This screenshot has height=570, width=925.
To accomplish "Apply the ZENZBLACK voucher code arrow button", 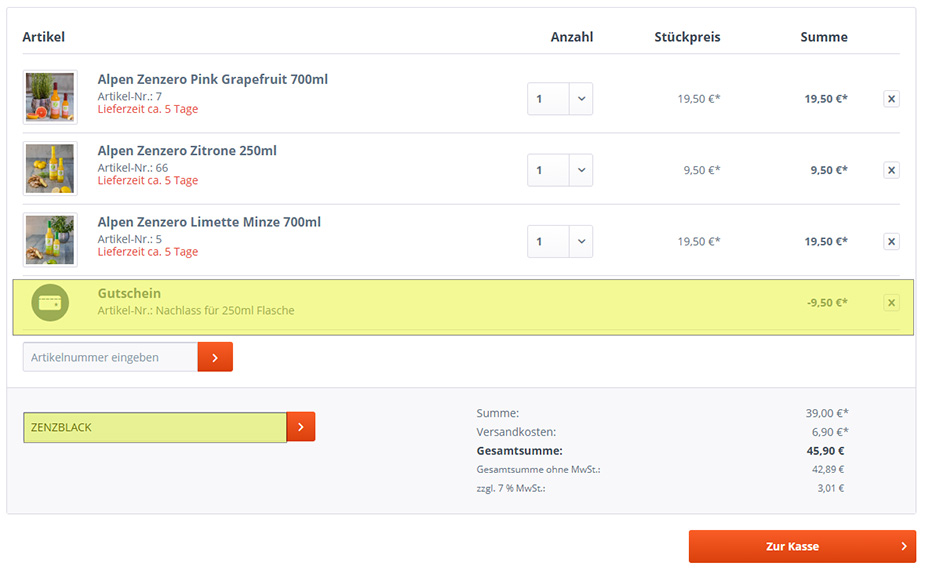I will [x=301, y=427].
